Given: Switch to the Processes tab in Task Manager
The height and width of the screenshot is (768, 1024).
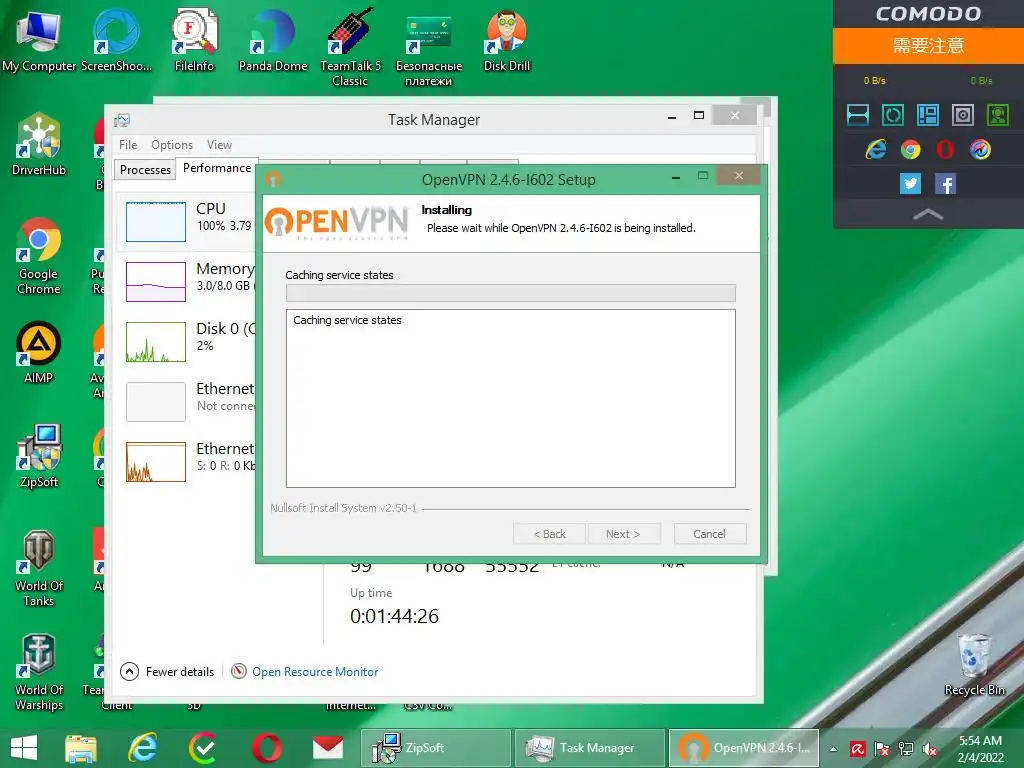Looking at the screenshot, I should tap(145, 170).
